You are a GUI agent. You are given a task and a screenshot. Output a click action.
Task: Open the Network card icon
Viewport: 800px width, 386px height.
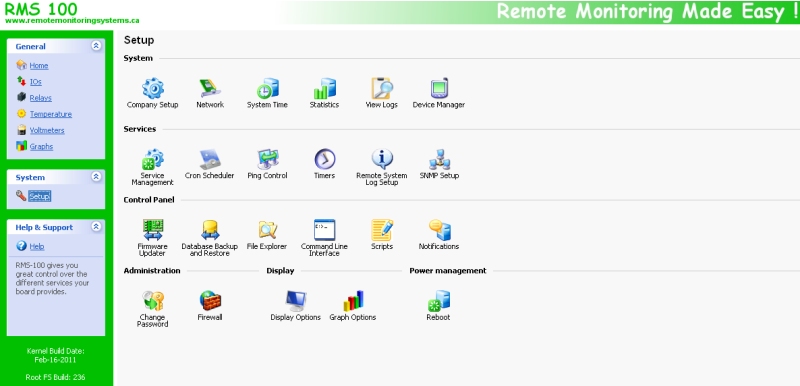point(210,88)
